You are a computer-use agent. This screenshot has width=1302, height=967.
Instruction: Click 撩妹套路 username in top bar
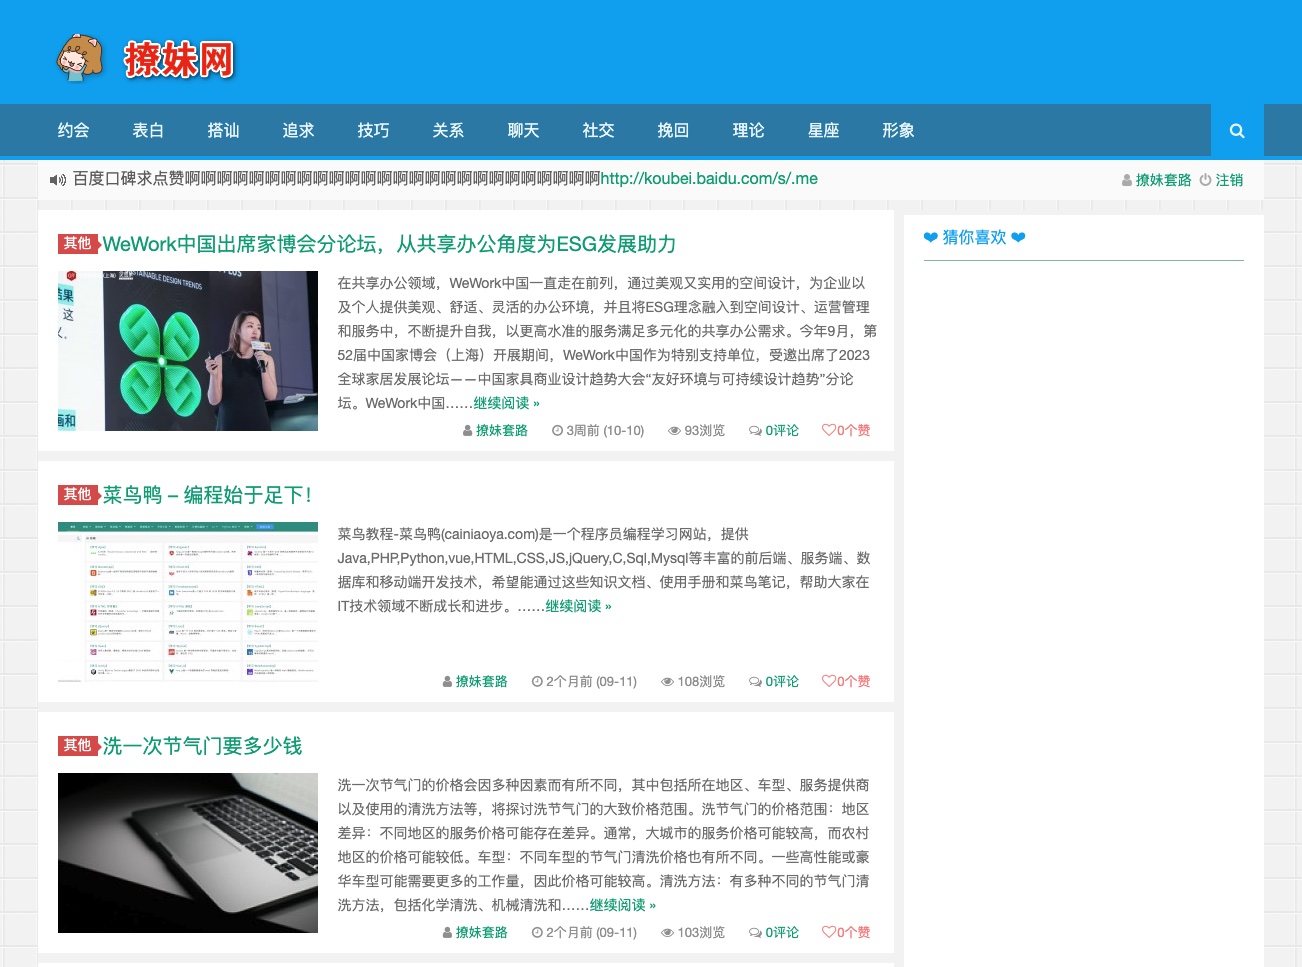pos(1163,180)
